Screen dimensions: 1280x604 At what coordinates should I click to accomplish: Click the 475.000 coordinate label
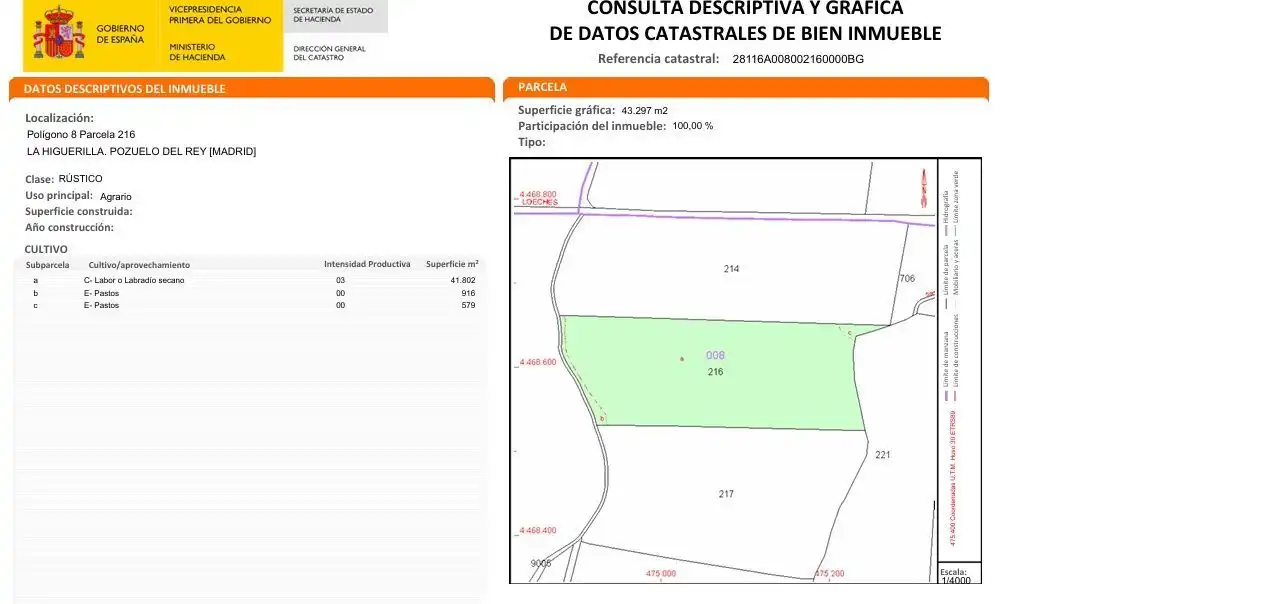tap(661, 573)
